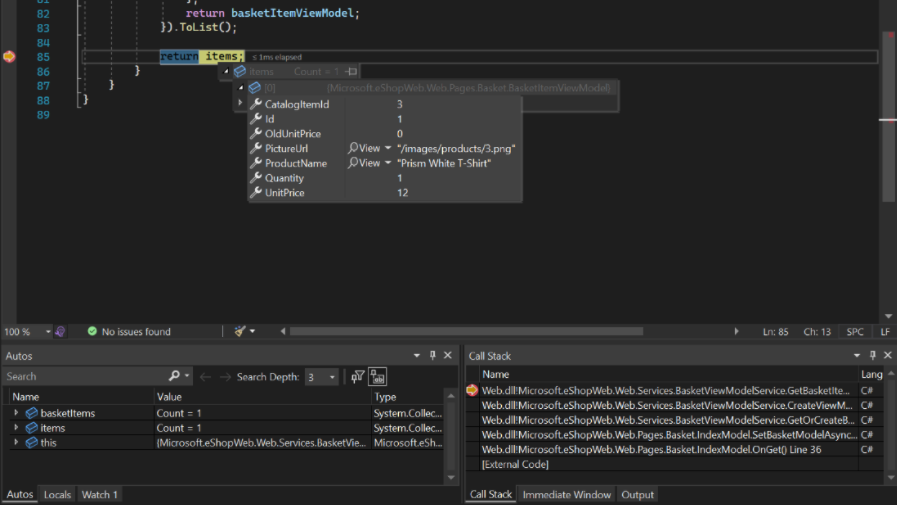The width and height of the screenshot is (897, 505).
Task: Click the brush code cleanup icon
Action: 240,332
